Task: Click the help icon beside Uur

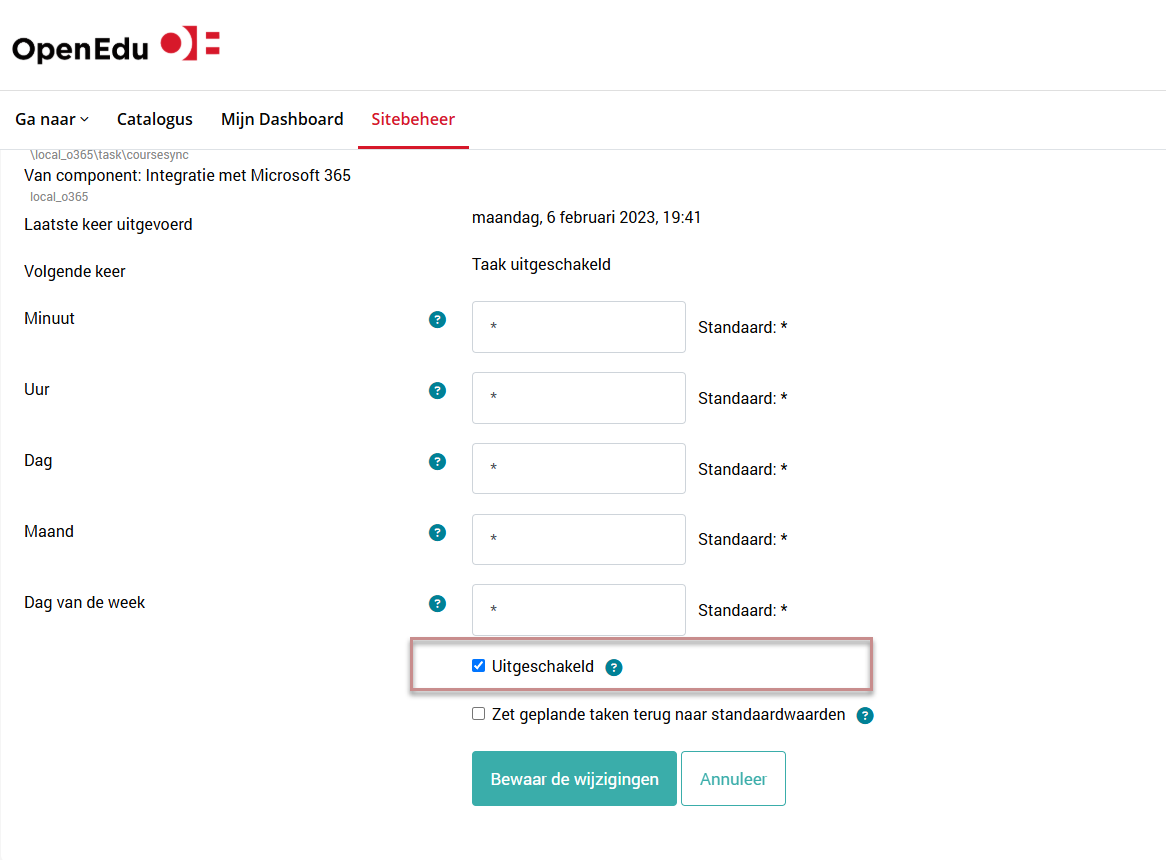Action: point(437,391)
